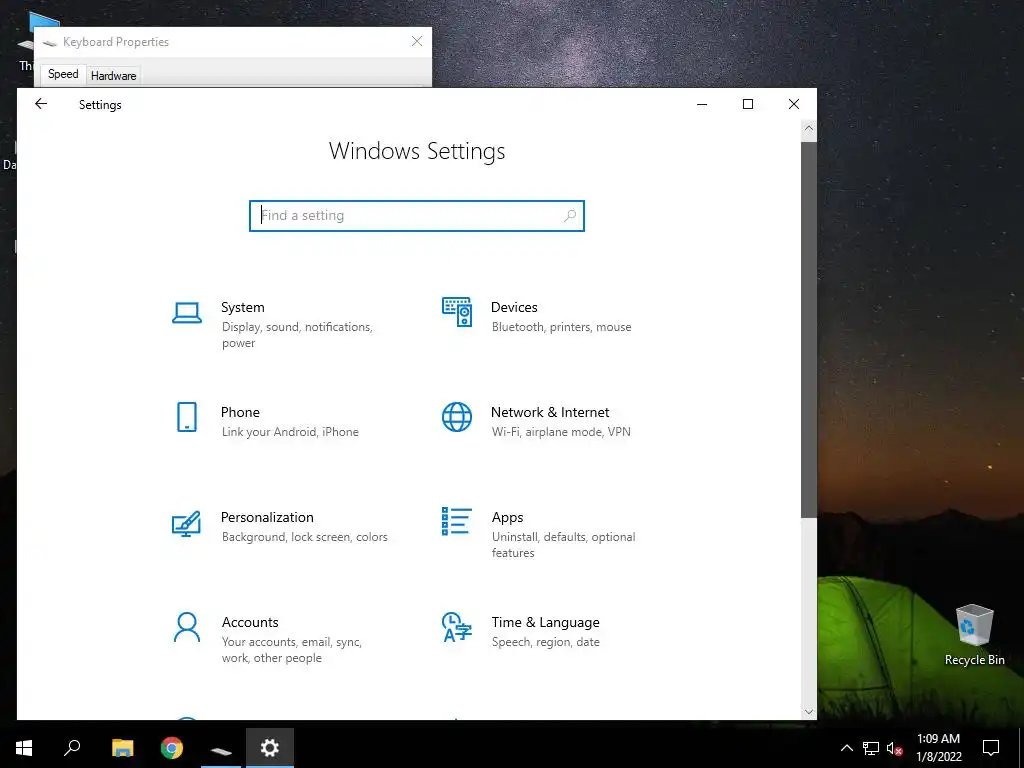Click 'Uninstall, defaults, optional features' description
Image resolution: width=1024 pixels, height=768 pixels.
564,545
